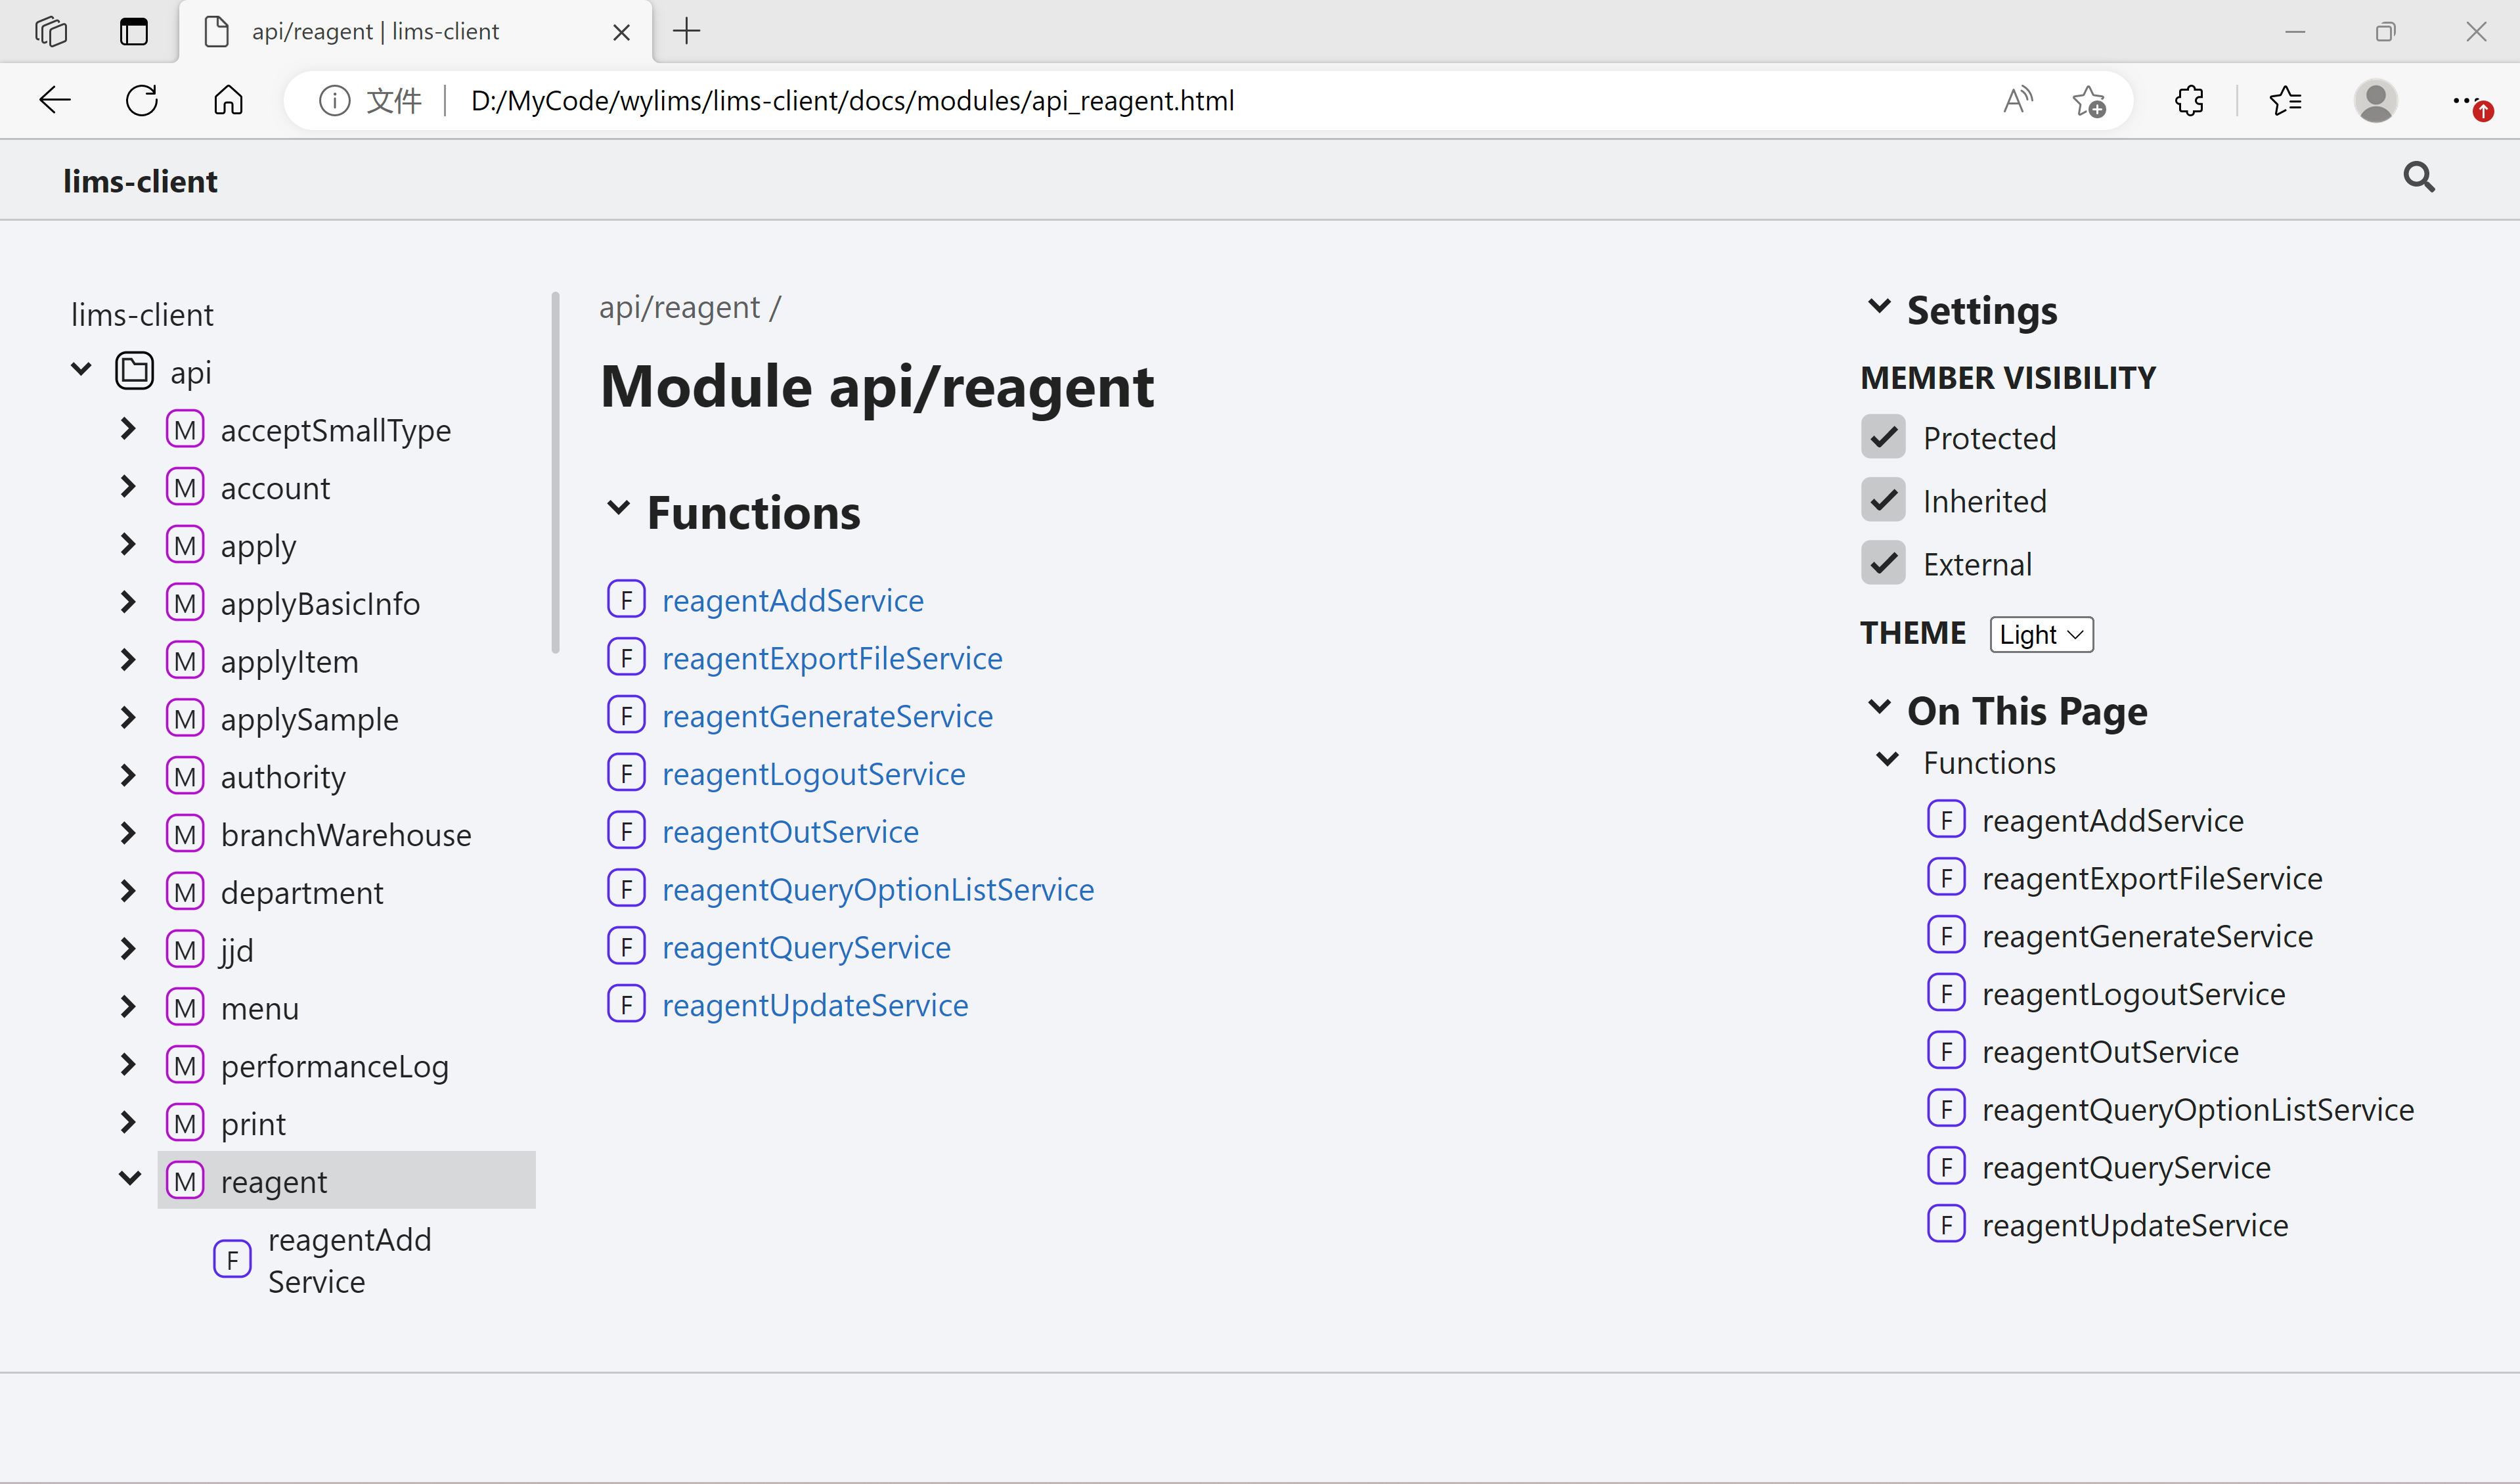2520x1484 pixels.
Task: Click reagentQueryService in On This Page list
Action: click(x=2125, y=1167)
